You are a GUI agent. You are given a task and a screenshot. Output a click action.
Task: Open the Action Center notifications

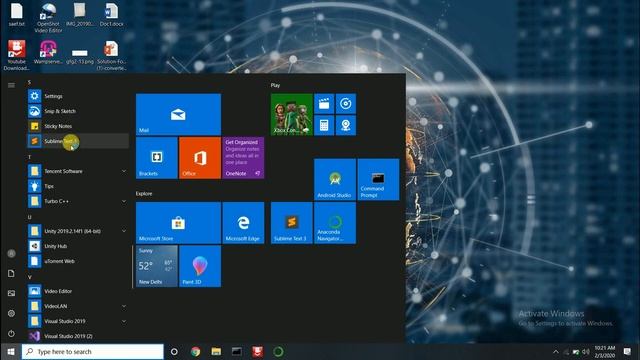coord(627,351)
